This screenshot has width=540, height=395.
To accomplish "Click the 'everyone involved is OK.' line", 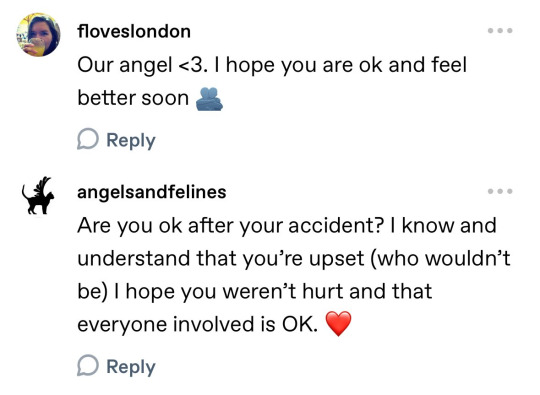I will tap(197, 324).
